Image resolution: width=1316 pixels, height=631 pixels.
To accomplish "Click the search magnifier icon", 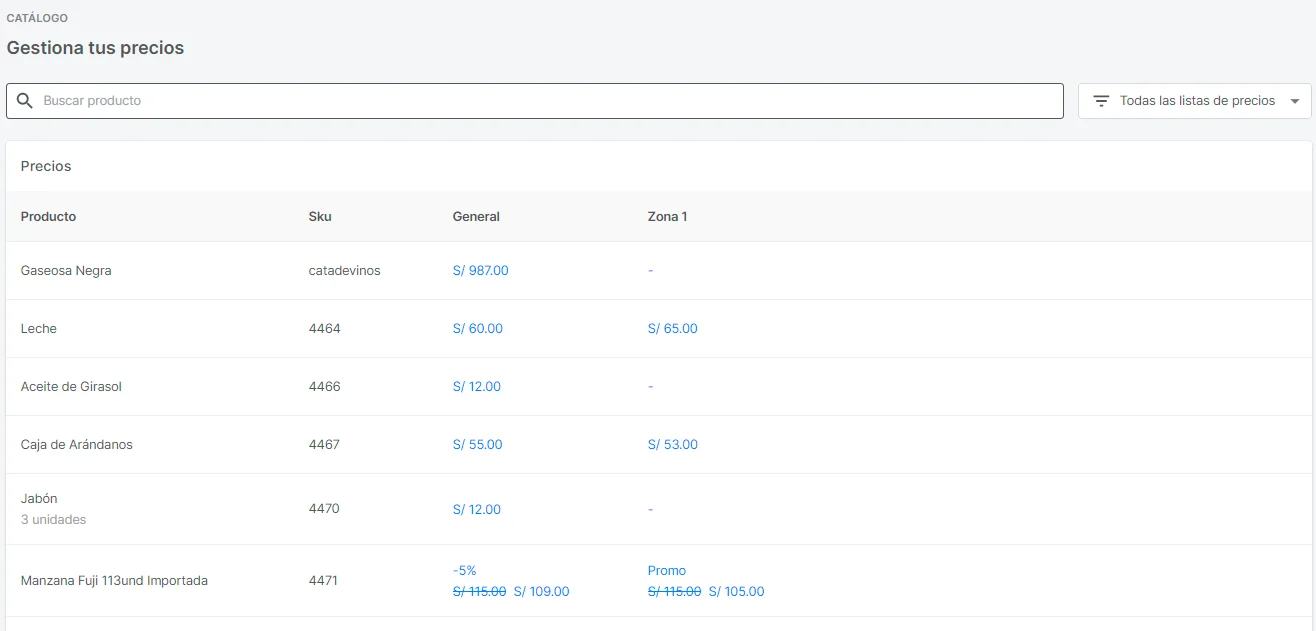I will click(26, 101).
